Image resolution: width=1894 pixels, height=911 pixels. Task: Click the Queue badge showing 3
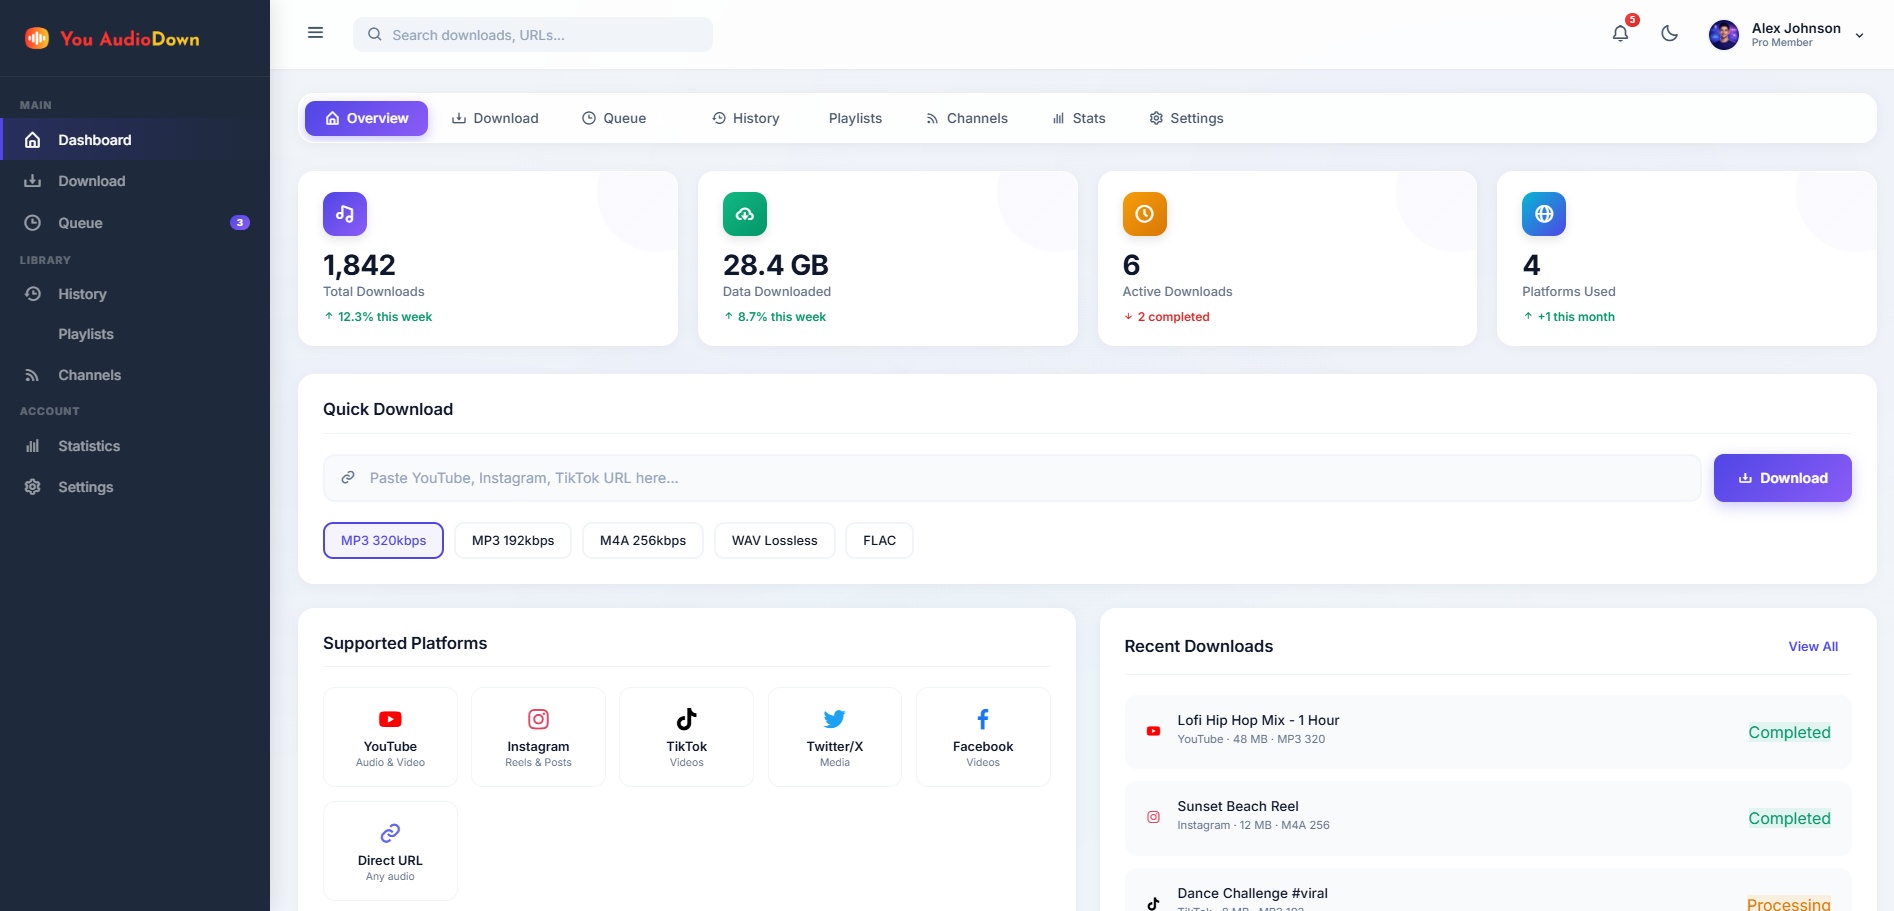pos(240,222)
